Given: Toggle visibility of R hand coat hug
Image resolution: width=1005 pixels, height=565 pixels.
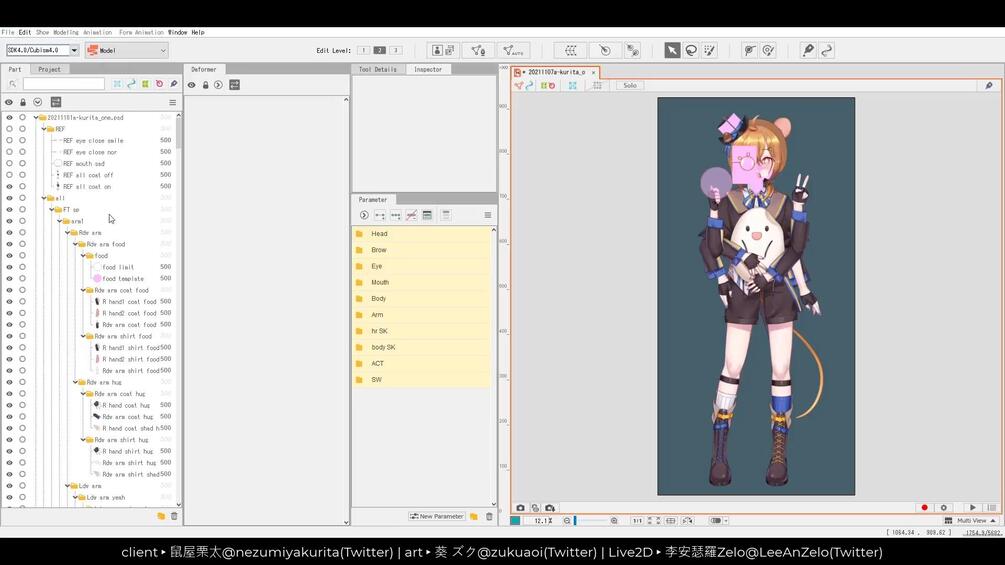Looking at the screenshot, I should pos(9,405).
